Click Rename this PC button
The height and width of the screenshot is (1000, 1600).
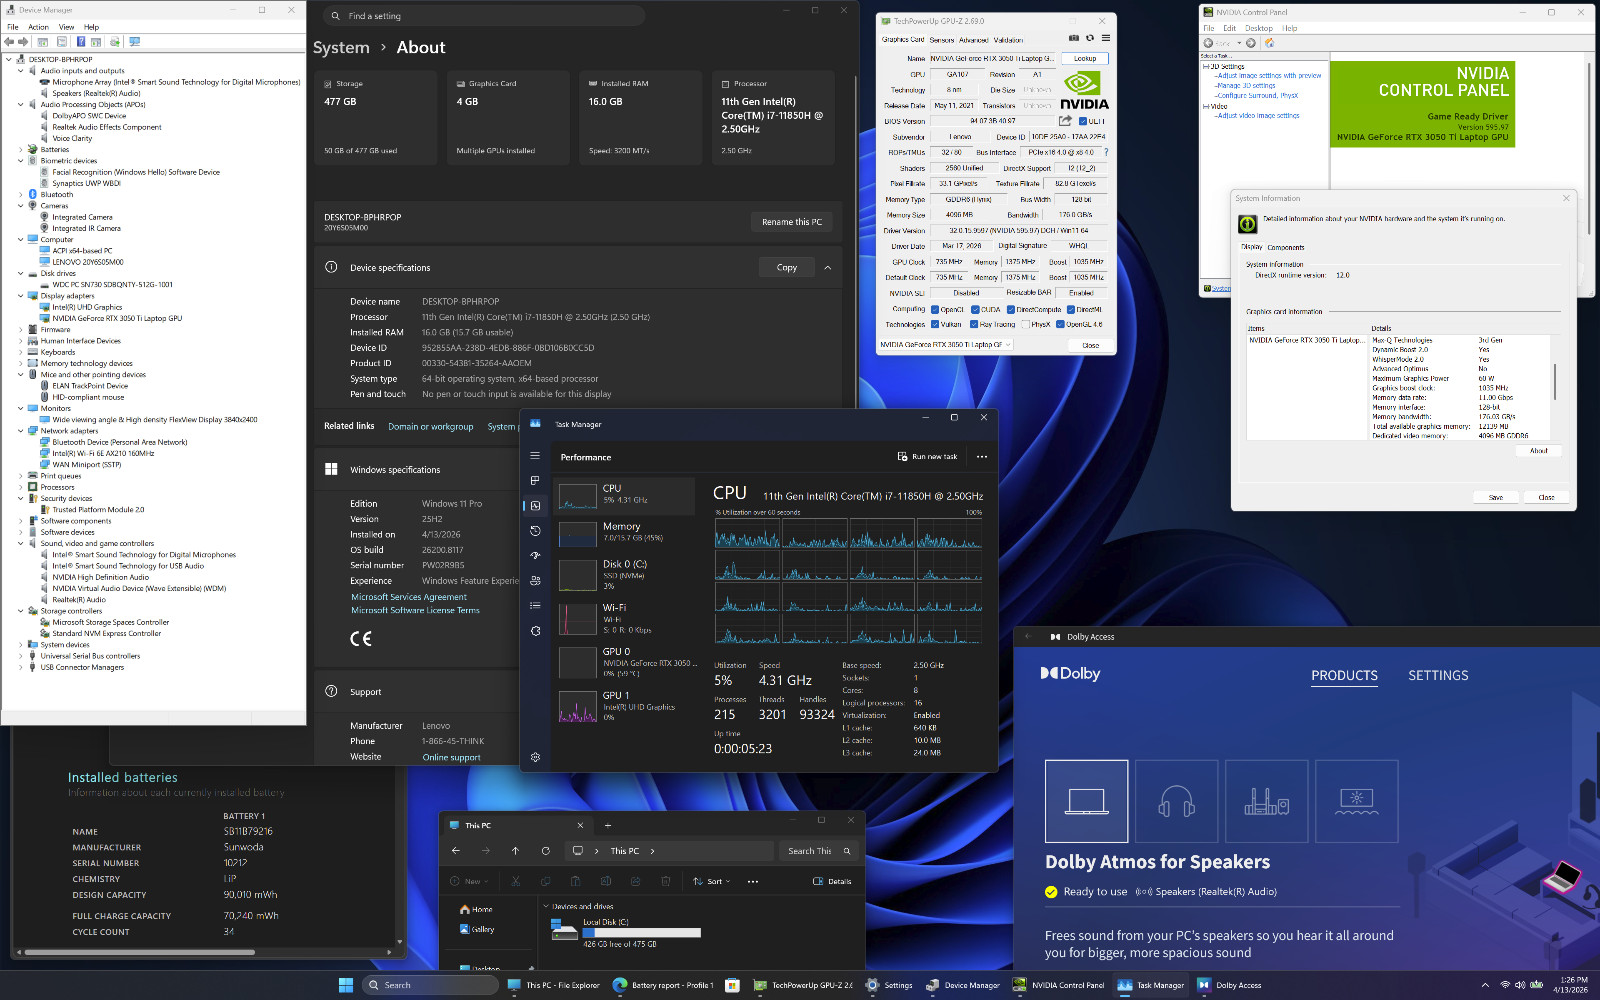[x=792, y=222]
